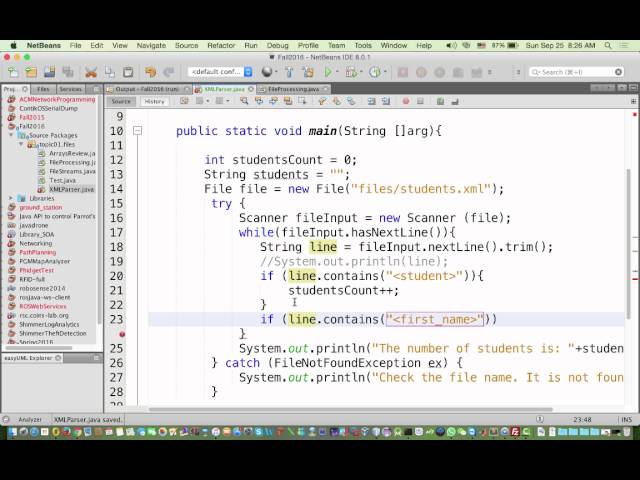Click the Previous Bookmark icon
Viewport: 640px width, 480px height.
tap(322, 101)
